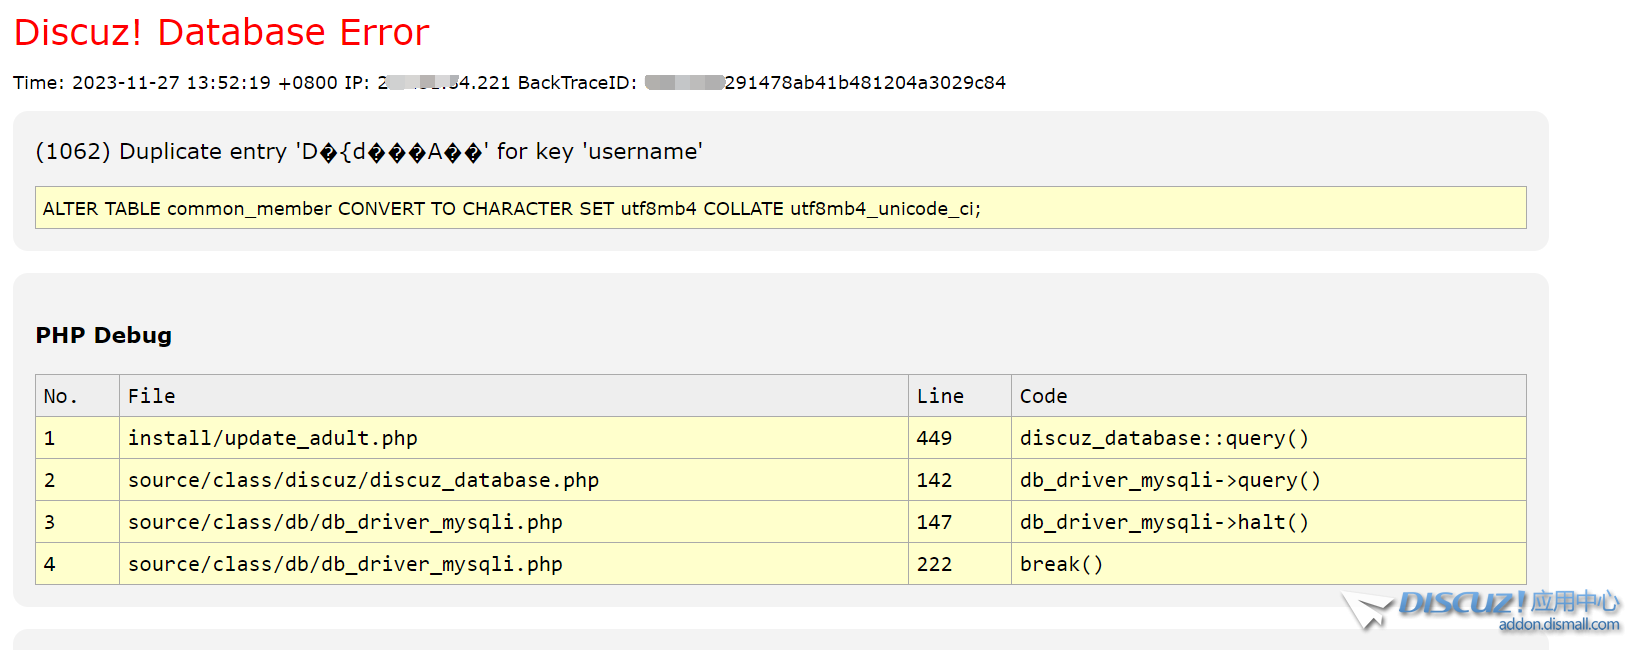The width and height of the screenshot is (1638, 650).
Task: Select the install/update_adult.php file cell
Action: click(x=272, y=438)
